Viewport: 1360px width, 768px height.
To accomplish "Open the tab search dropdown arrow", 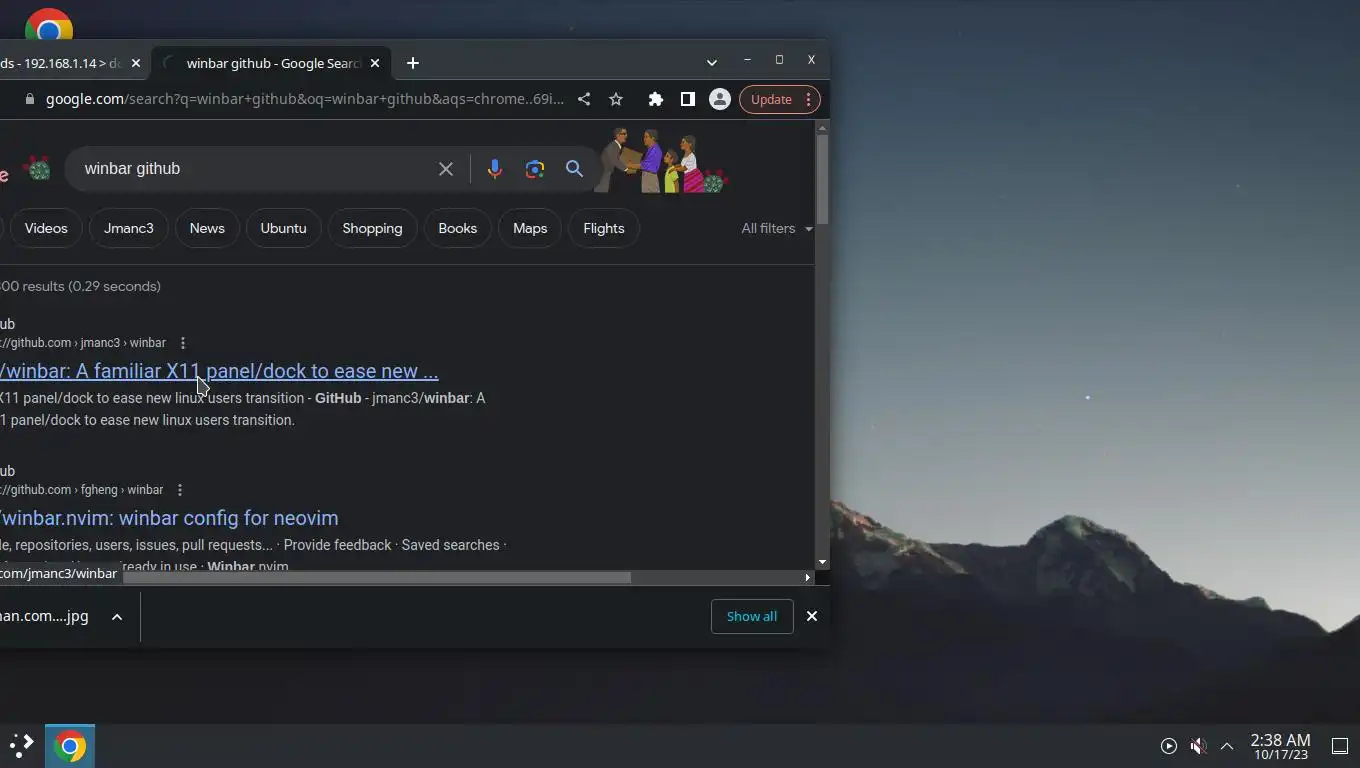I will [711, 62].
